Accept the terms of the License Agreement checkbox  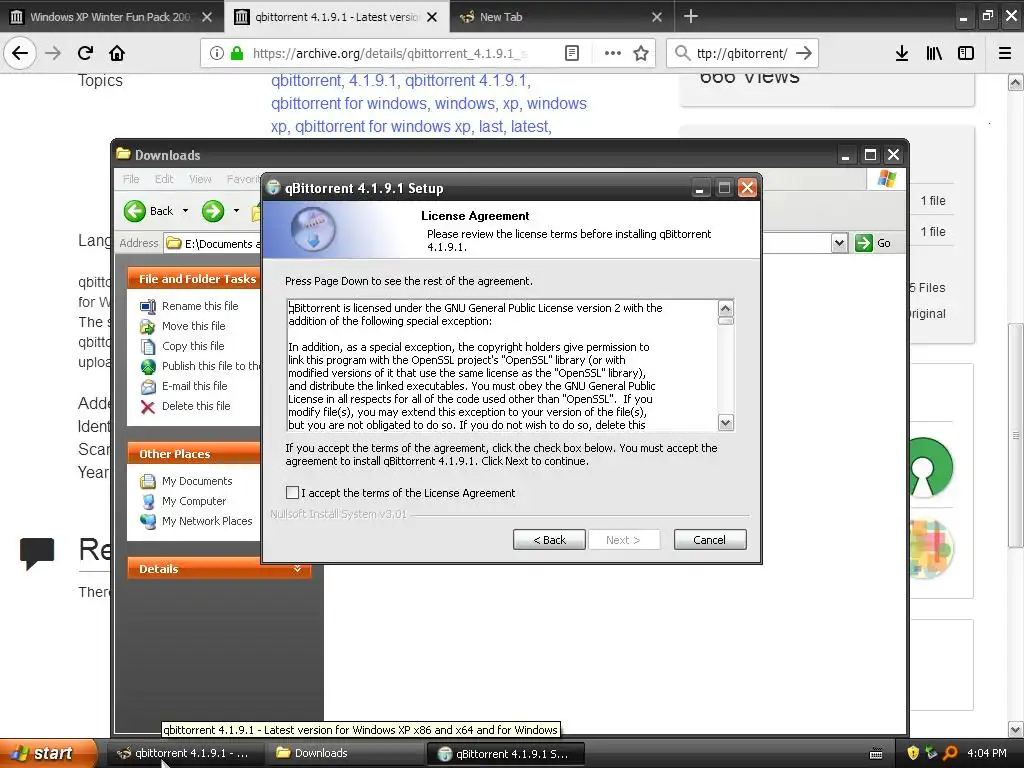pyautogui.click(x=292, y=492)
